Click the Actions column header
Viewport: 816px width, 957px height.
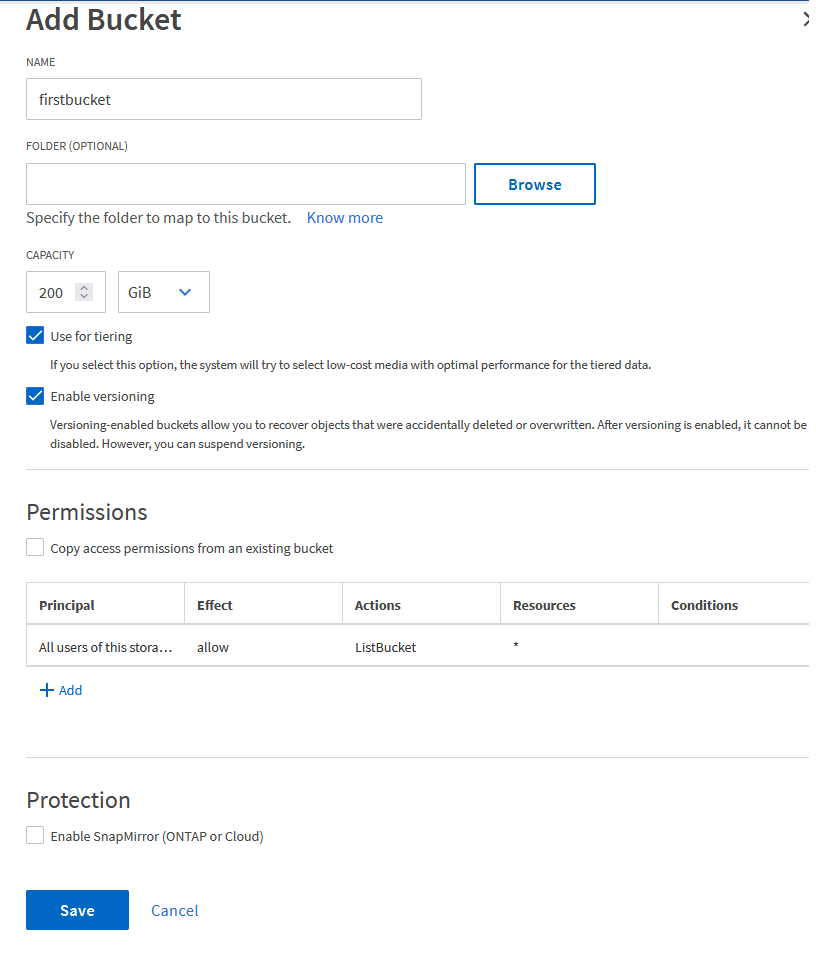coord(422,605)
